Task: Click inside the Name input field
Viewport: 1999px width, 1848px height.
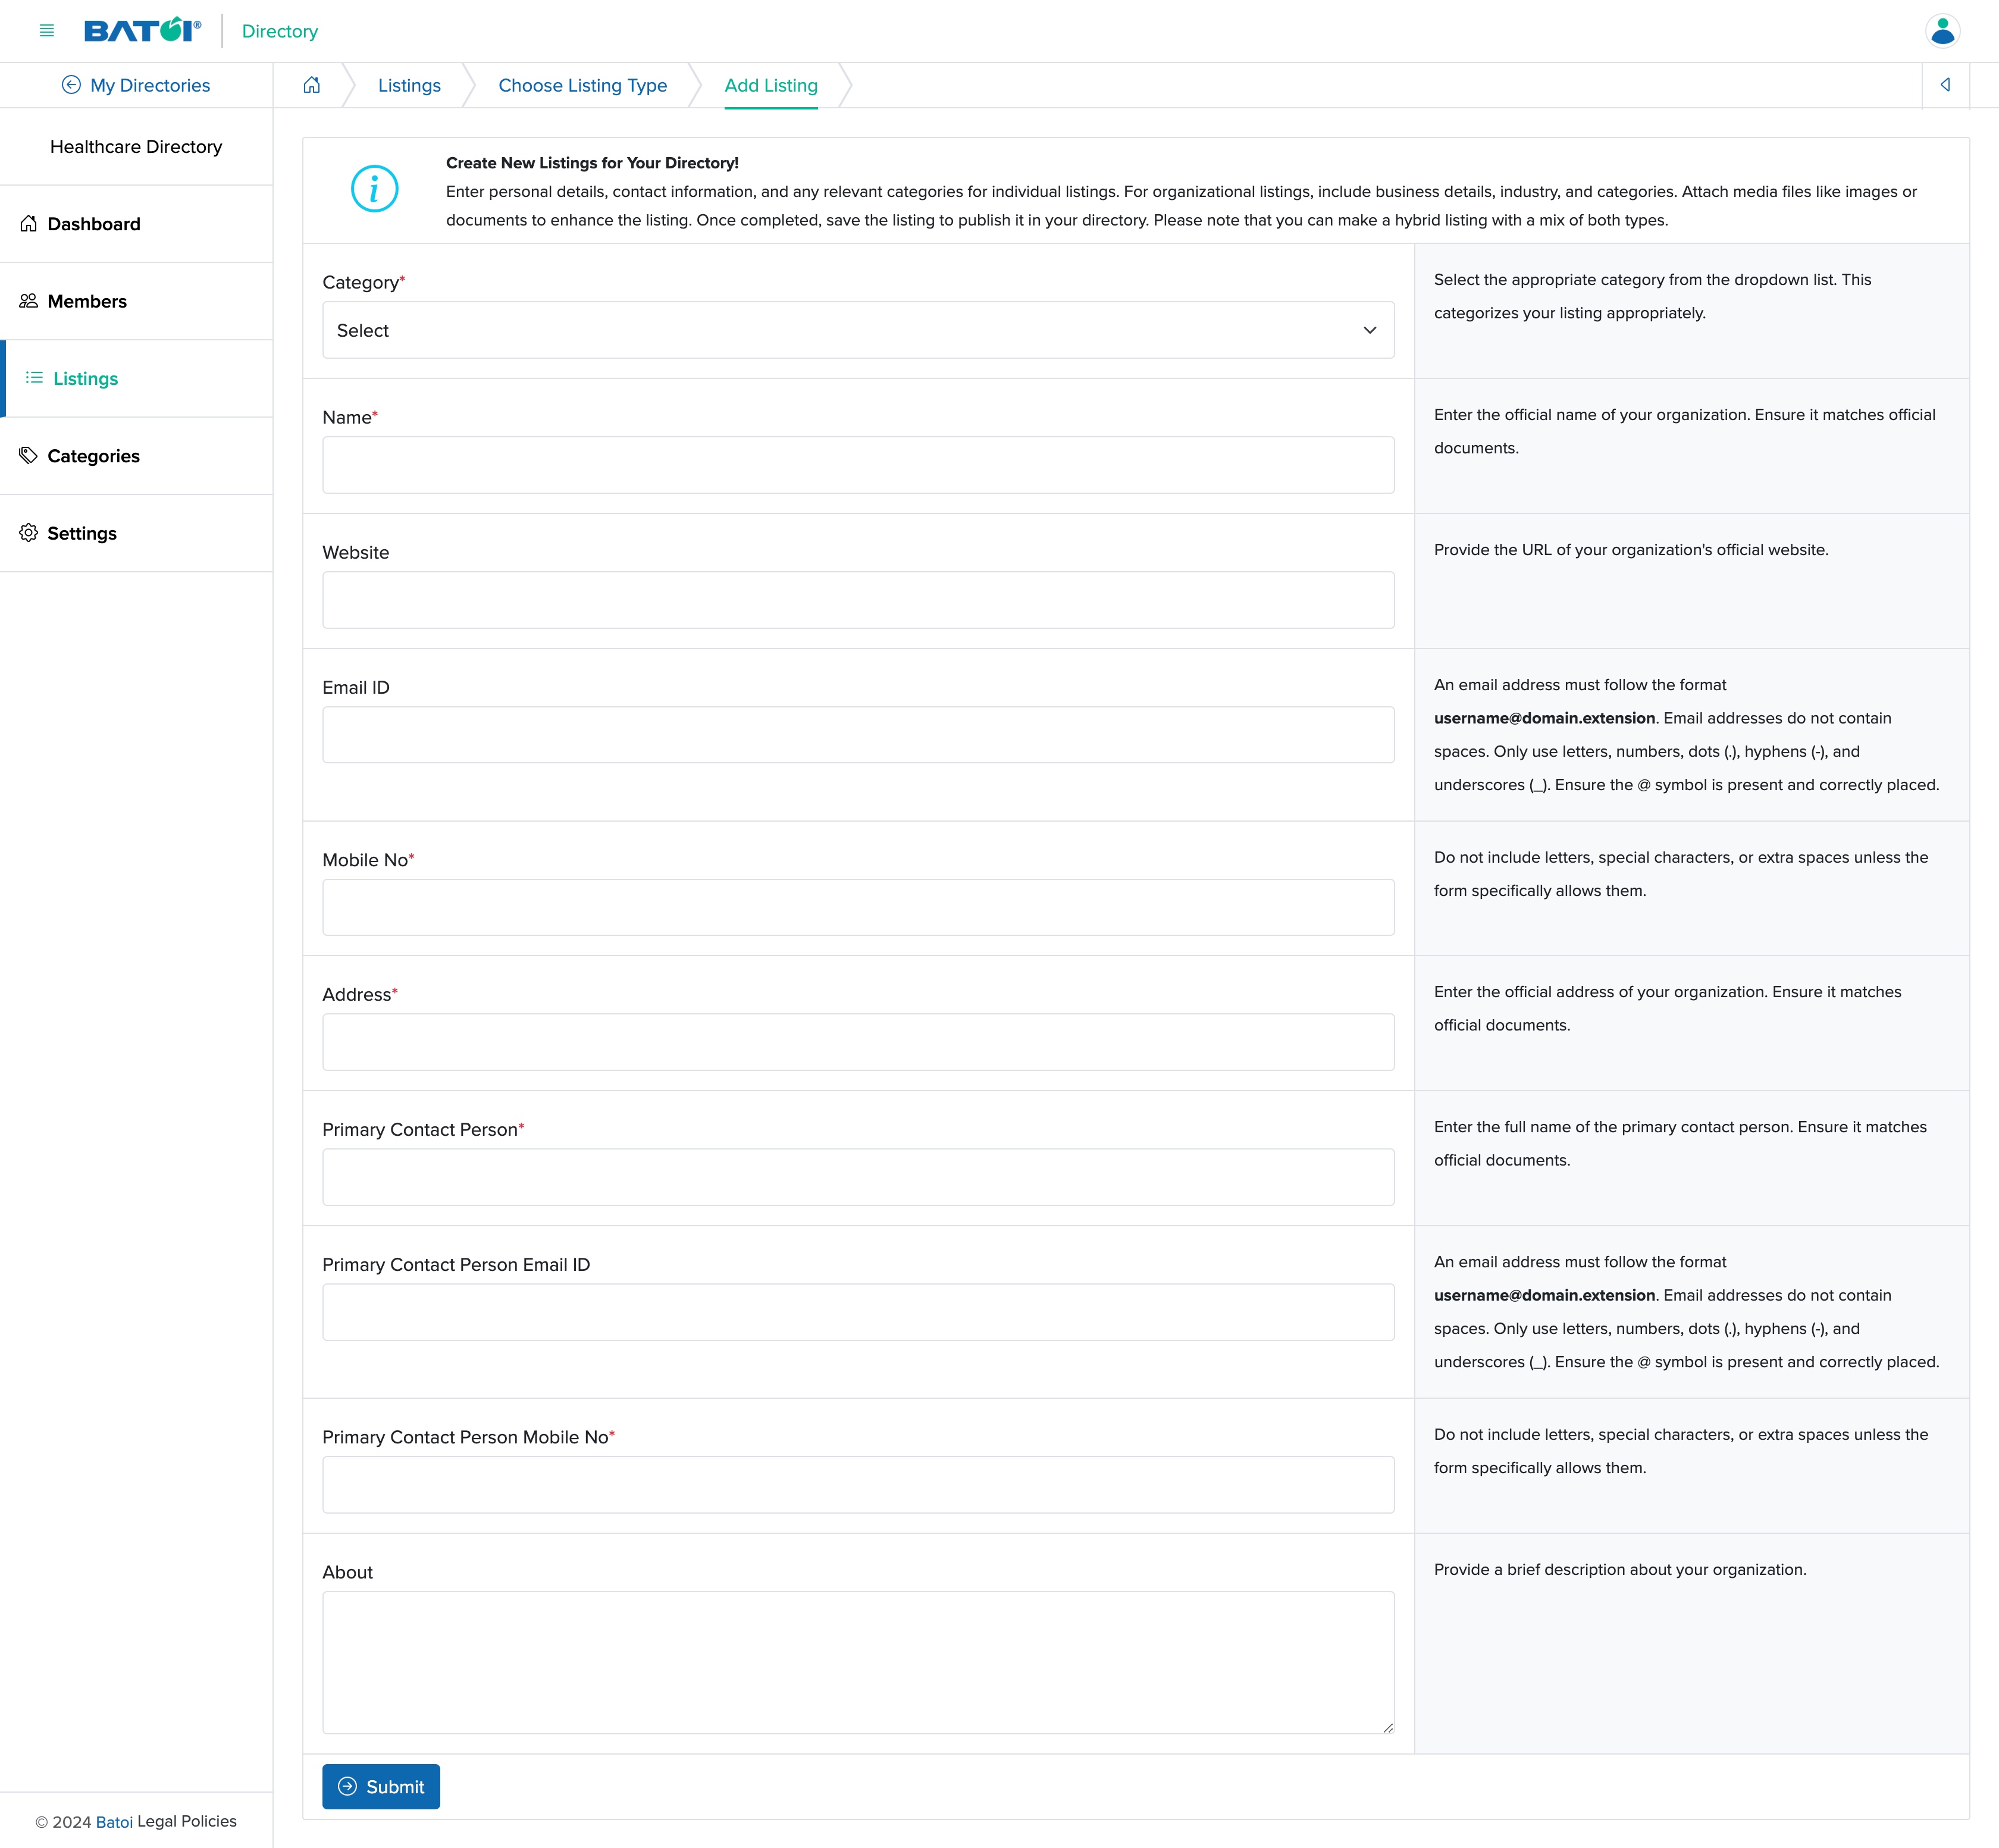Action: tap(857, 464)
